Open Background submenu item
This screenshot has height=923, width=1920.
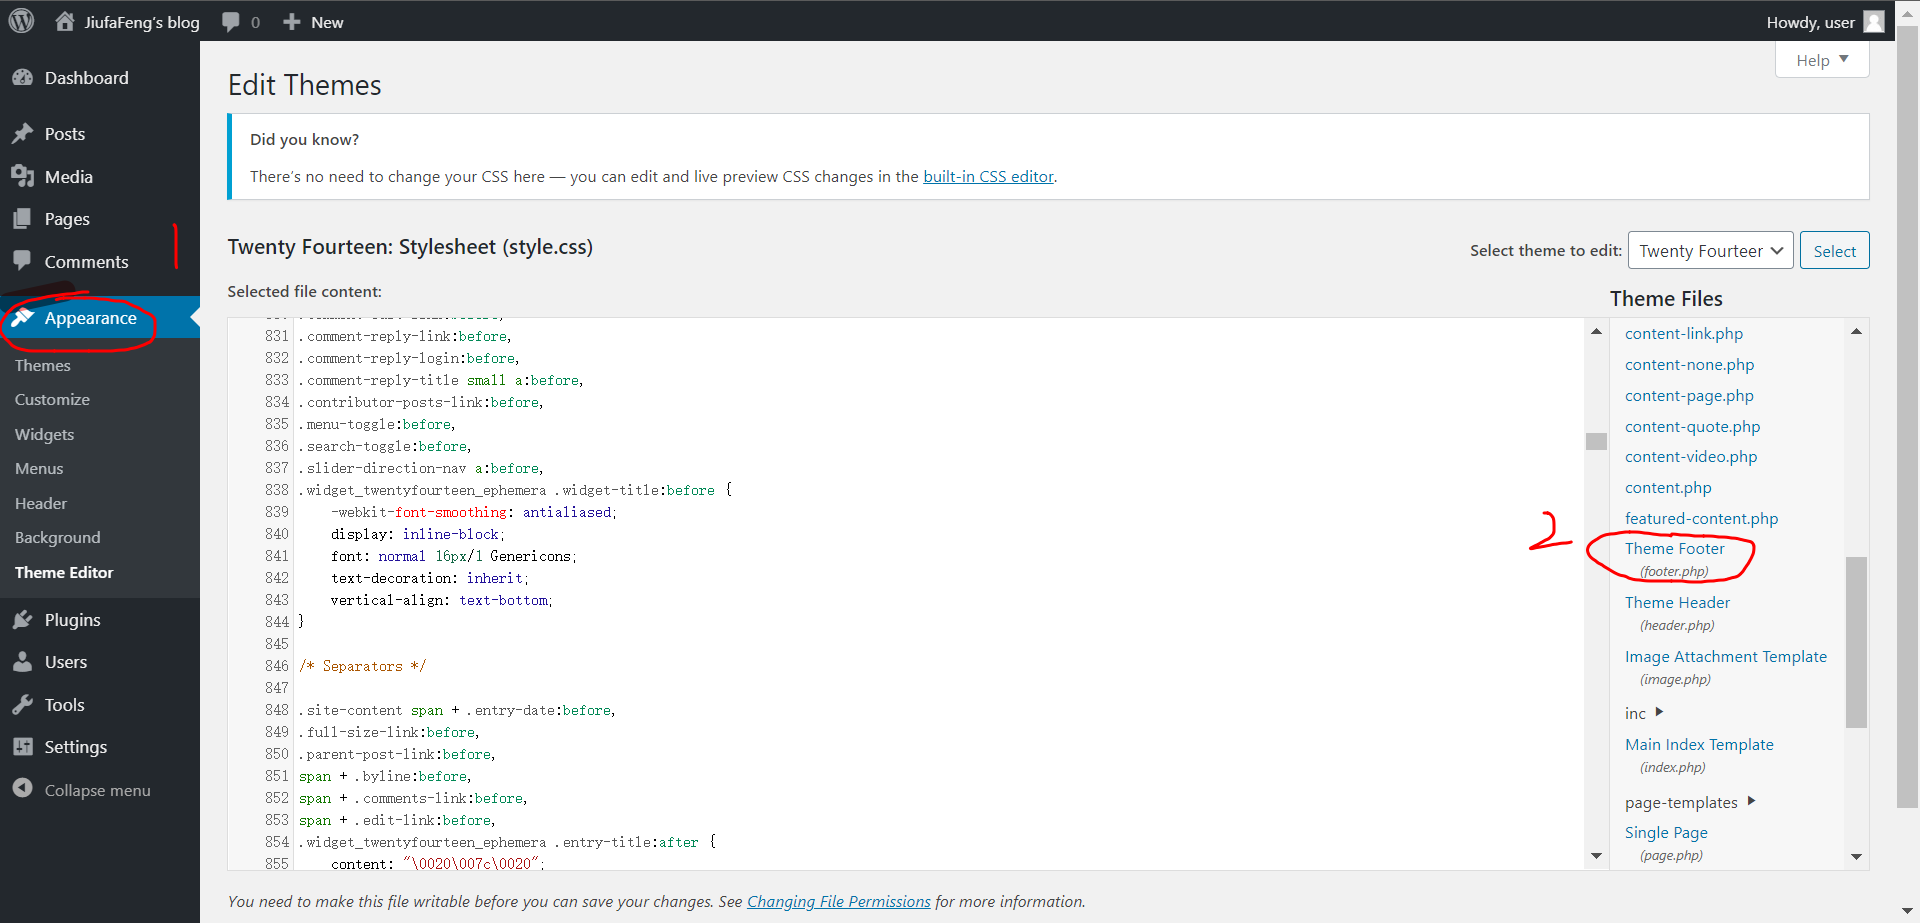pos(58,538)
